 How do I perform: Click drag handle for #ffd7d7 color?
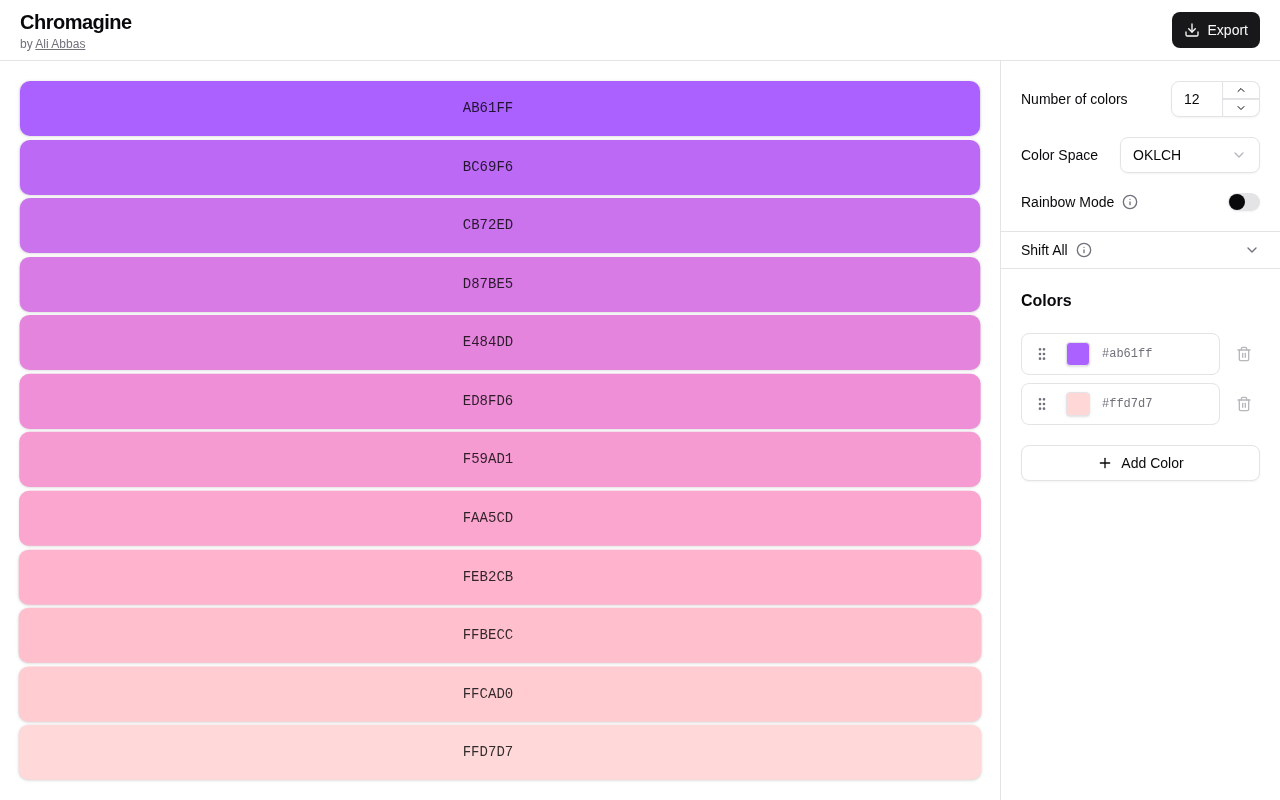tap(1042, 404)
